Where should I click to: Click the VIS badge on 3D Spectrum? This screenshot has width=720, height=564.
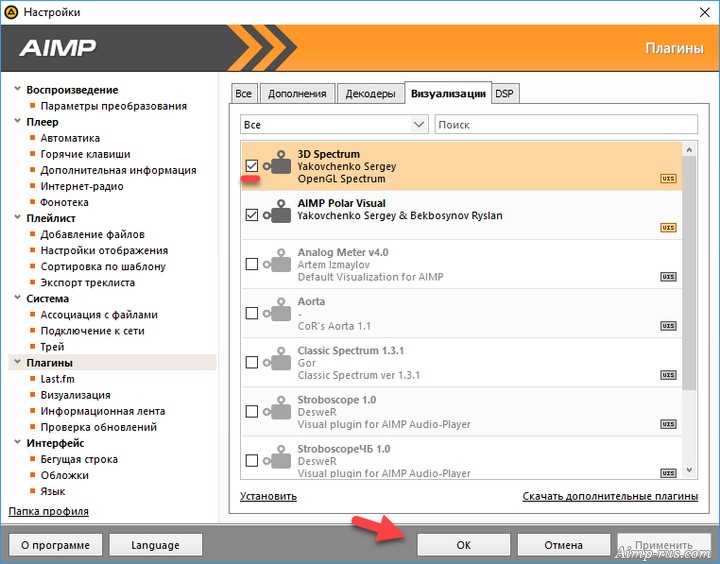(x=668, y=179)
